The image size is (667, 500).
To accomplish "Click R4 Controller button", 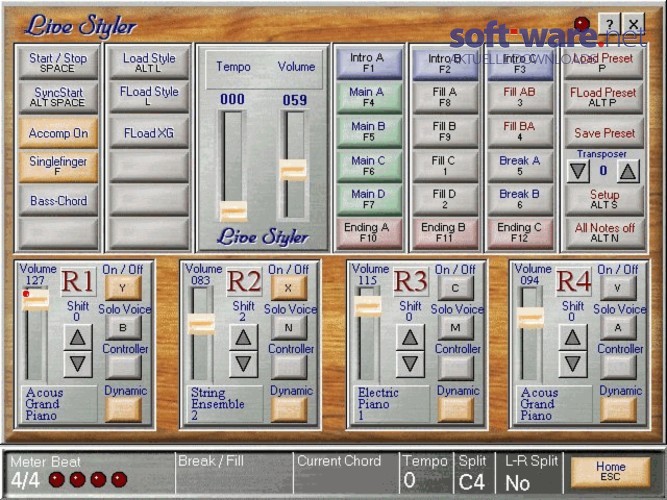I will 618,367.
